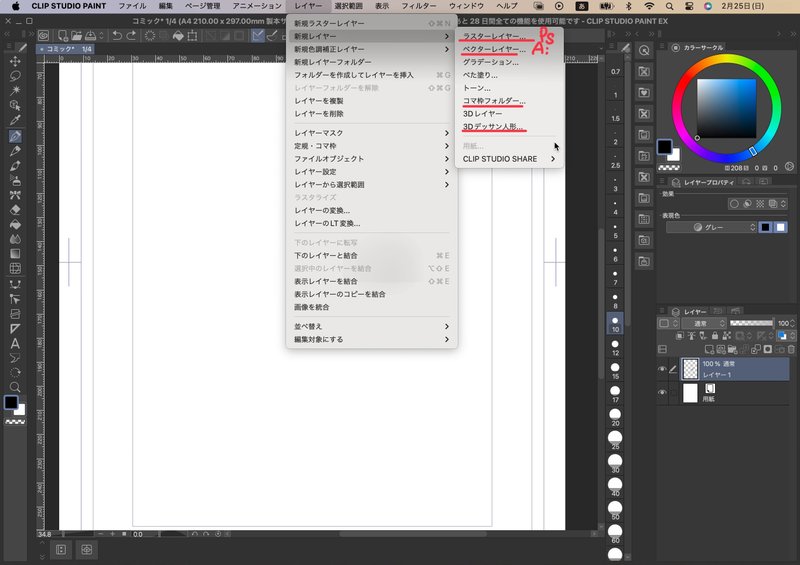Click the Undo arrow in command bar
800x565 pixels.
[117, 35]
